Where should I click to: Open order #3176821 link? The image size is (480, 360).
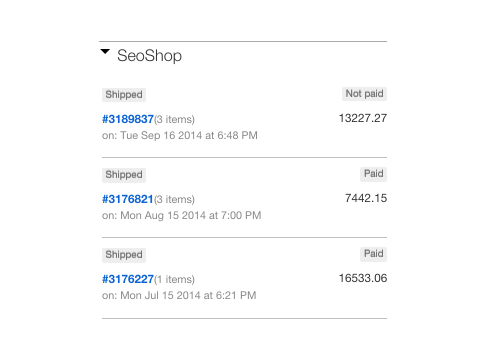tap(128, 199)
